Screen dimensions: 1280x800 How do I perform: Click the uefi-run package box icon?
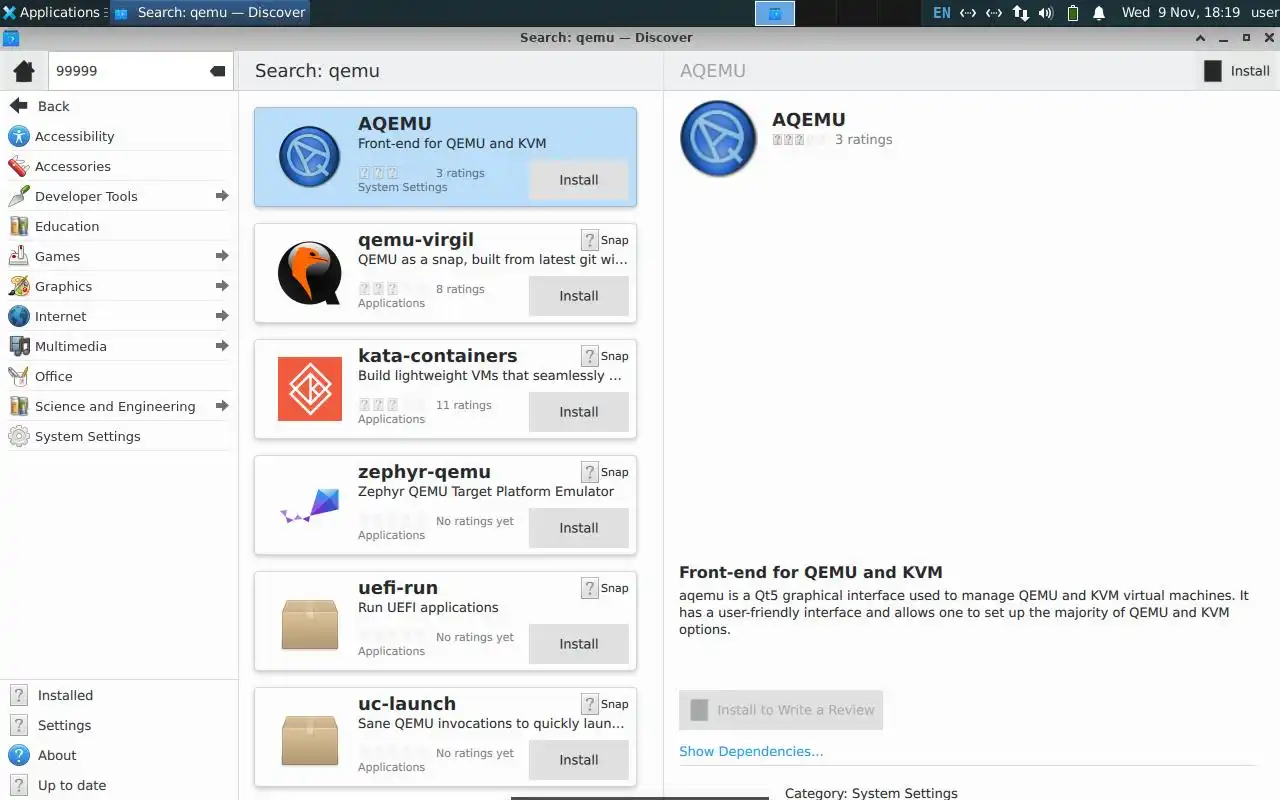click(x=309, y=624)
